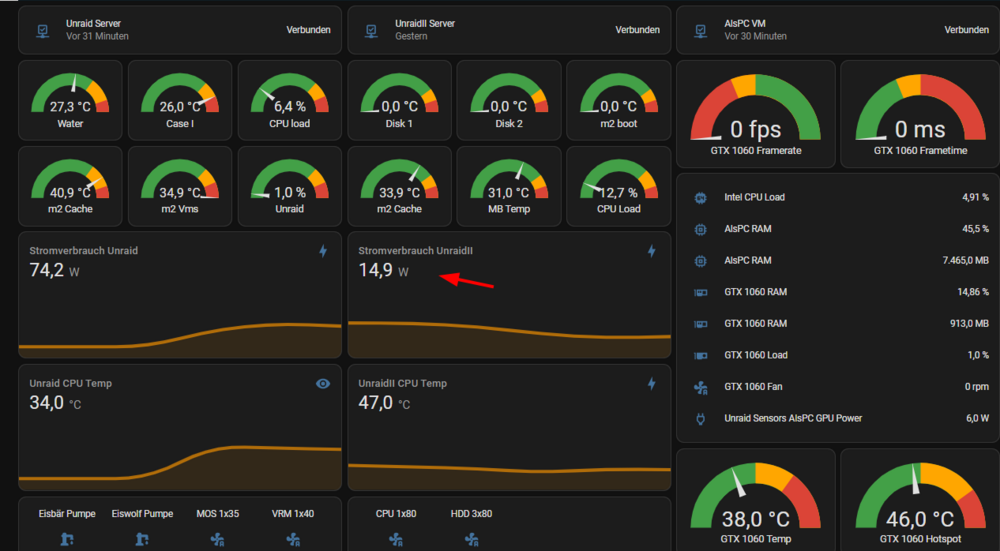
Task: Click Verbunden status of Unraid Server
Action: (309, 30)
